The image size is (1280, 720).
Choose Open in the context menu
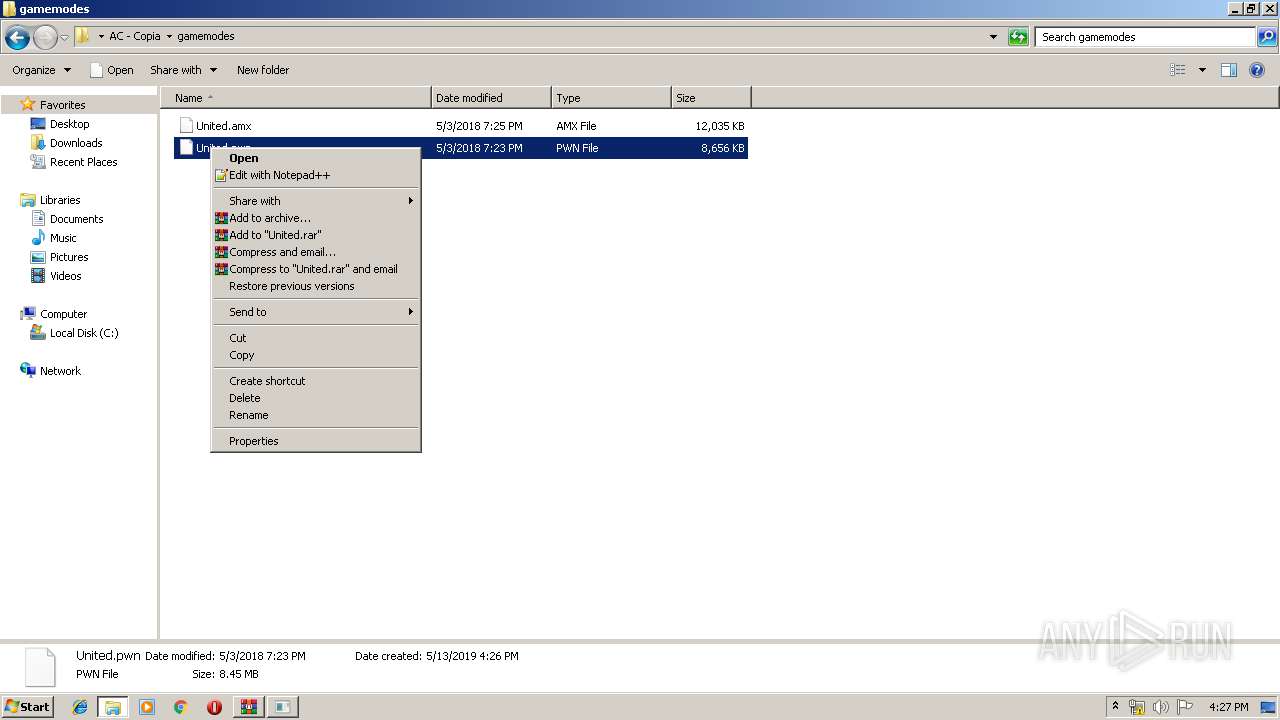coord(316,158)
